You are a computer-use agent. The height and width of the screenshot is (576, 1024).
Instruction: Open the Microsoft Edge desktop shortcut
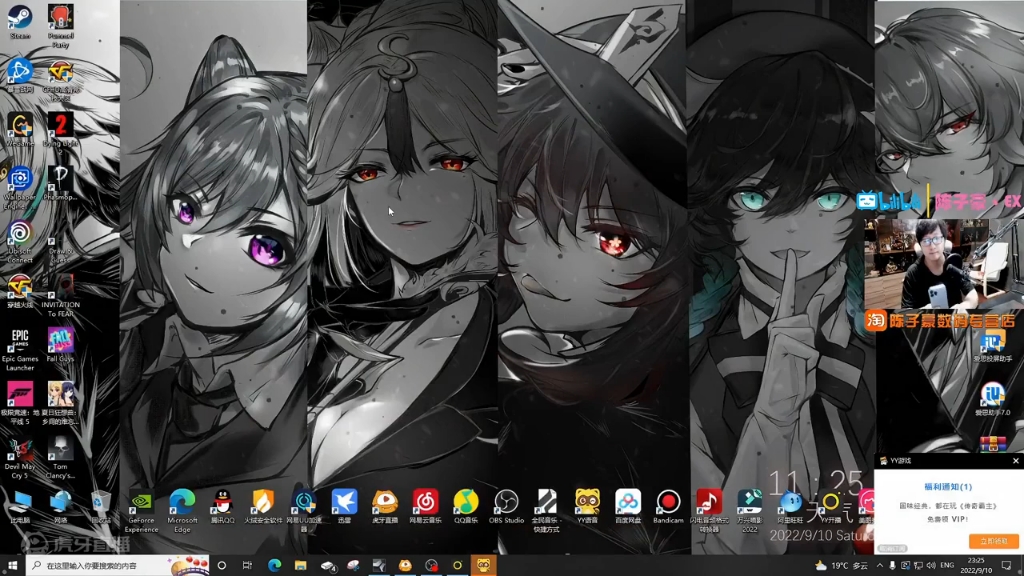pos(182,511)
